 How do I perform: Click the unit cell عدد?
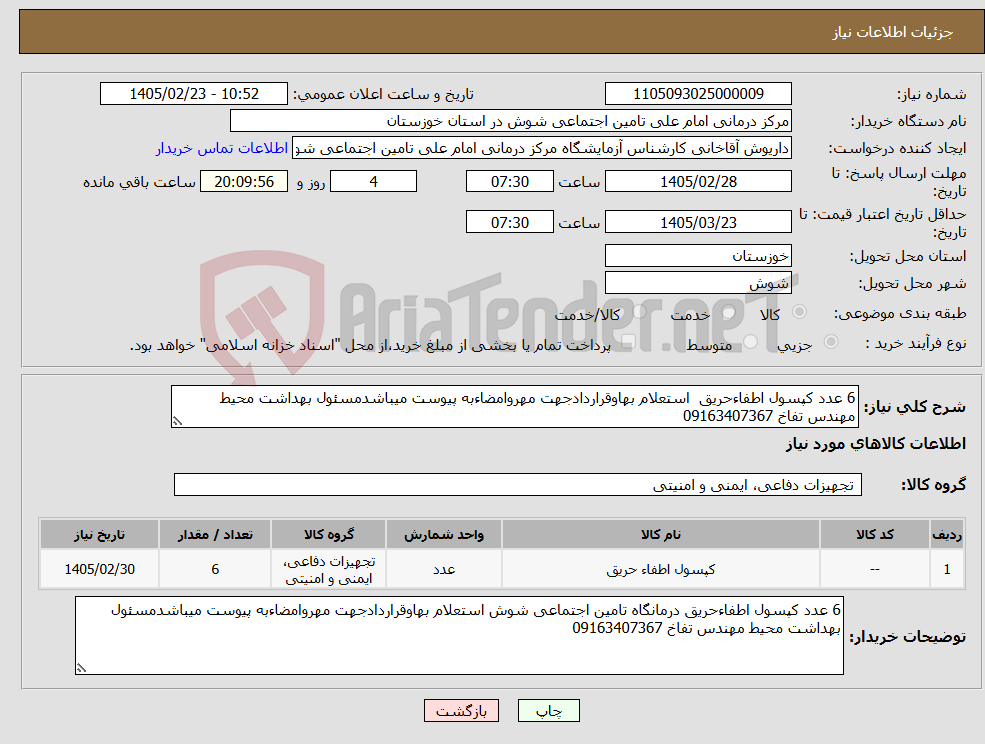point(444,569)
